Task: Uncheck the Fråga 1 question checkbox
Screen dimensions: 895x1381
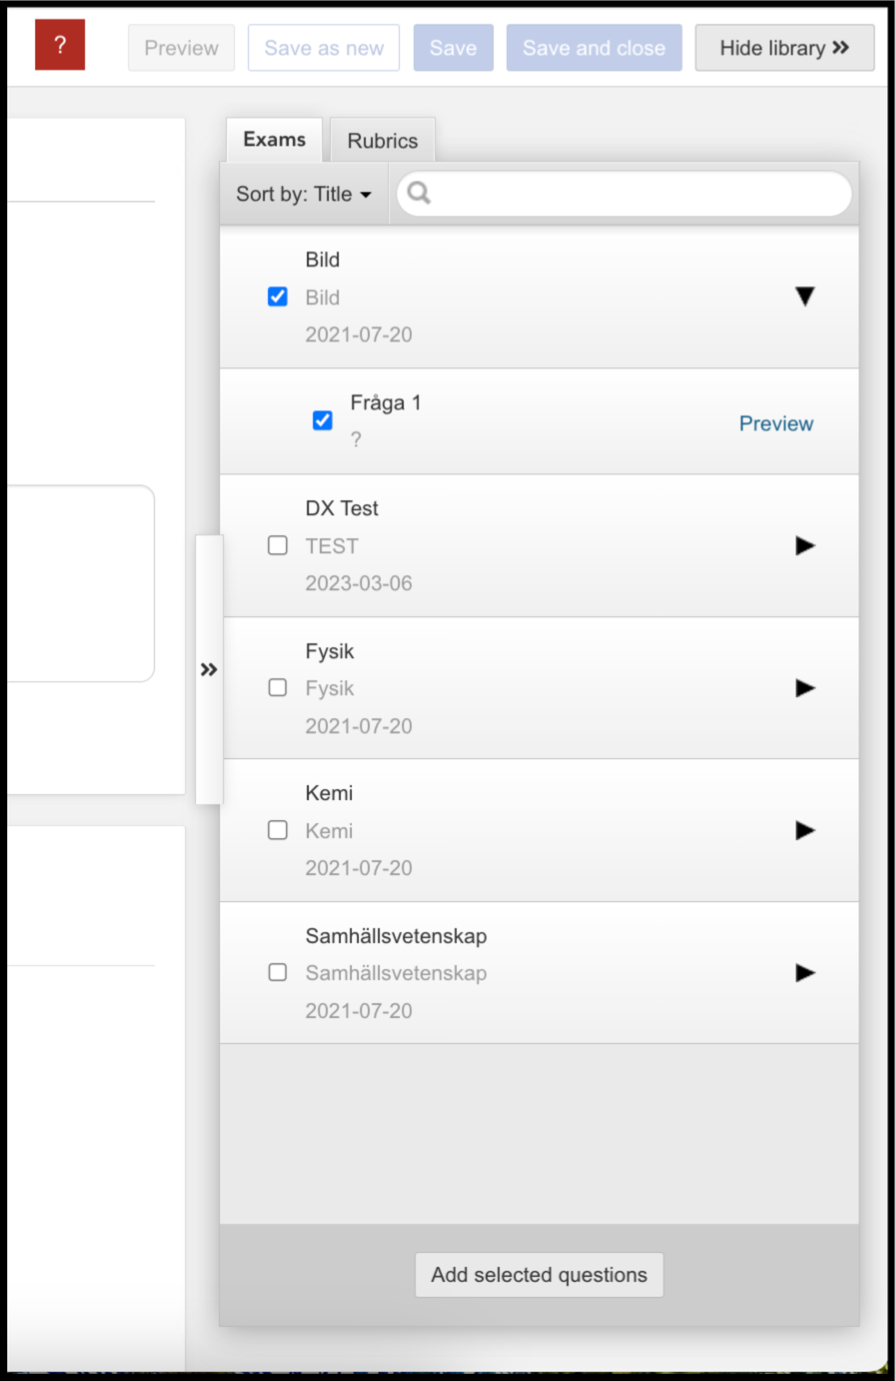Action: coord(322,421)
